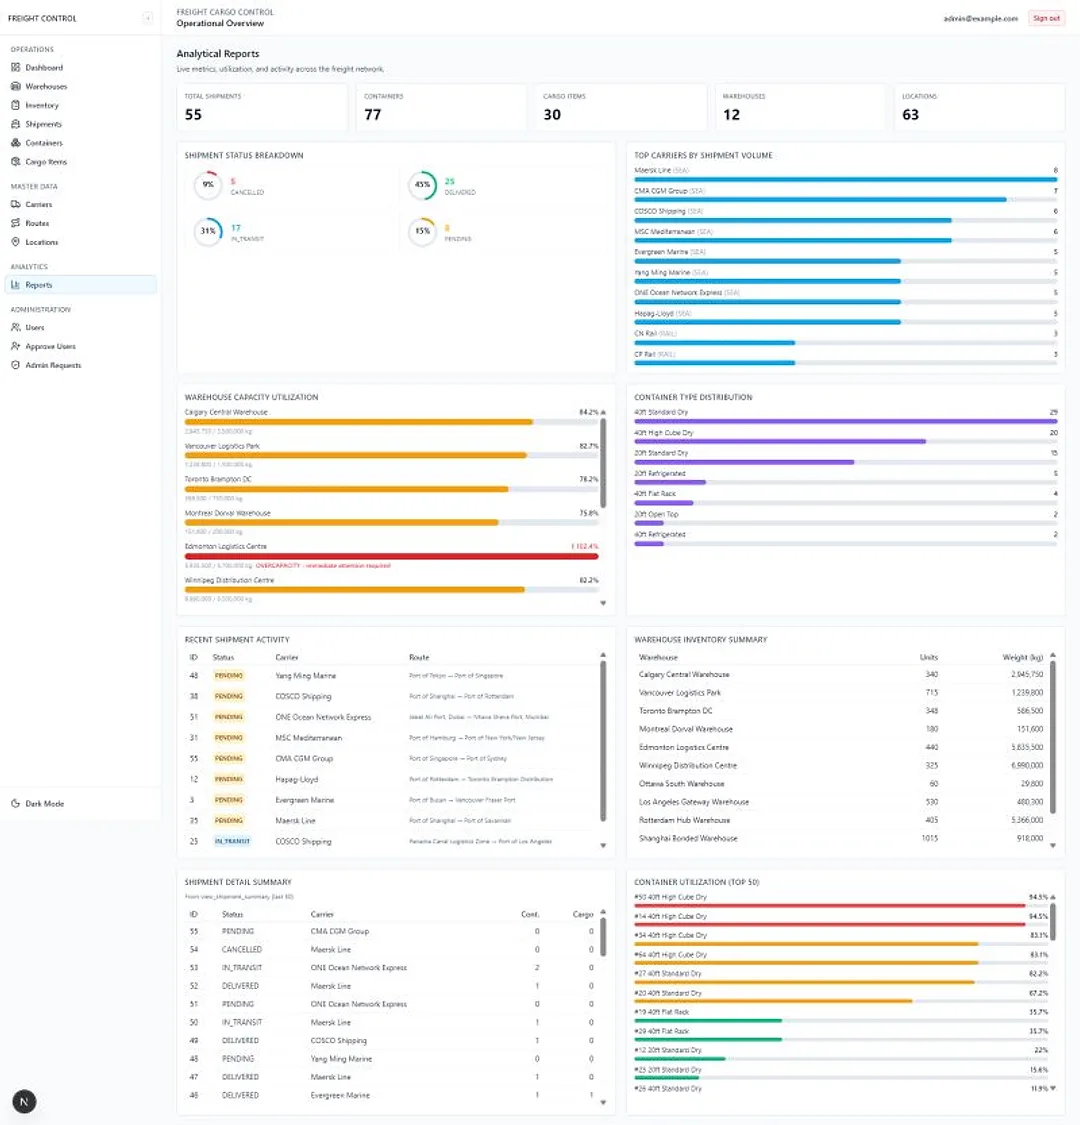This screenshot has height=1125, width=1080.
Task: Click down arrow in Shipment Detail Summary
Action: pyautogui.click(x=603, y=1102)
